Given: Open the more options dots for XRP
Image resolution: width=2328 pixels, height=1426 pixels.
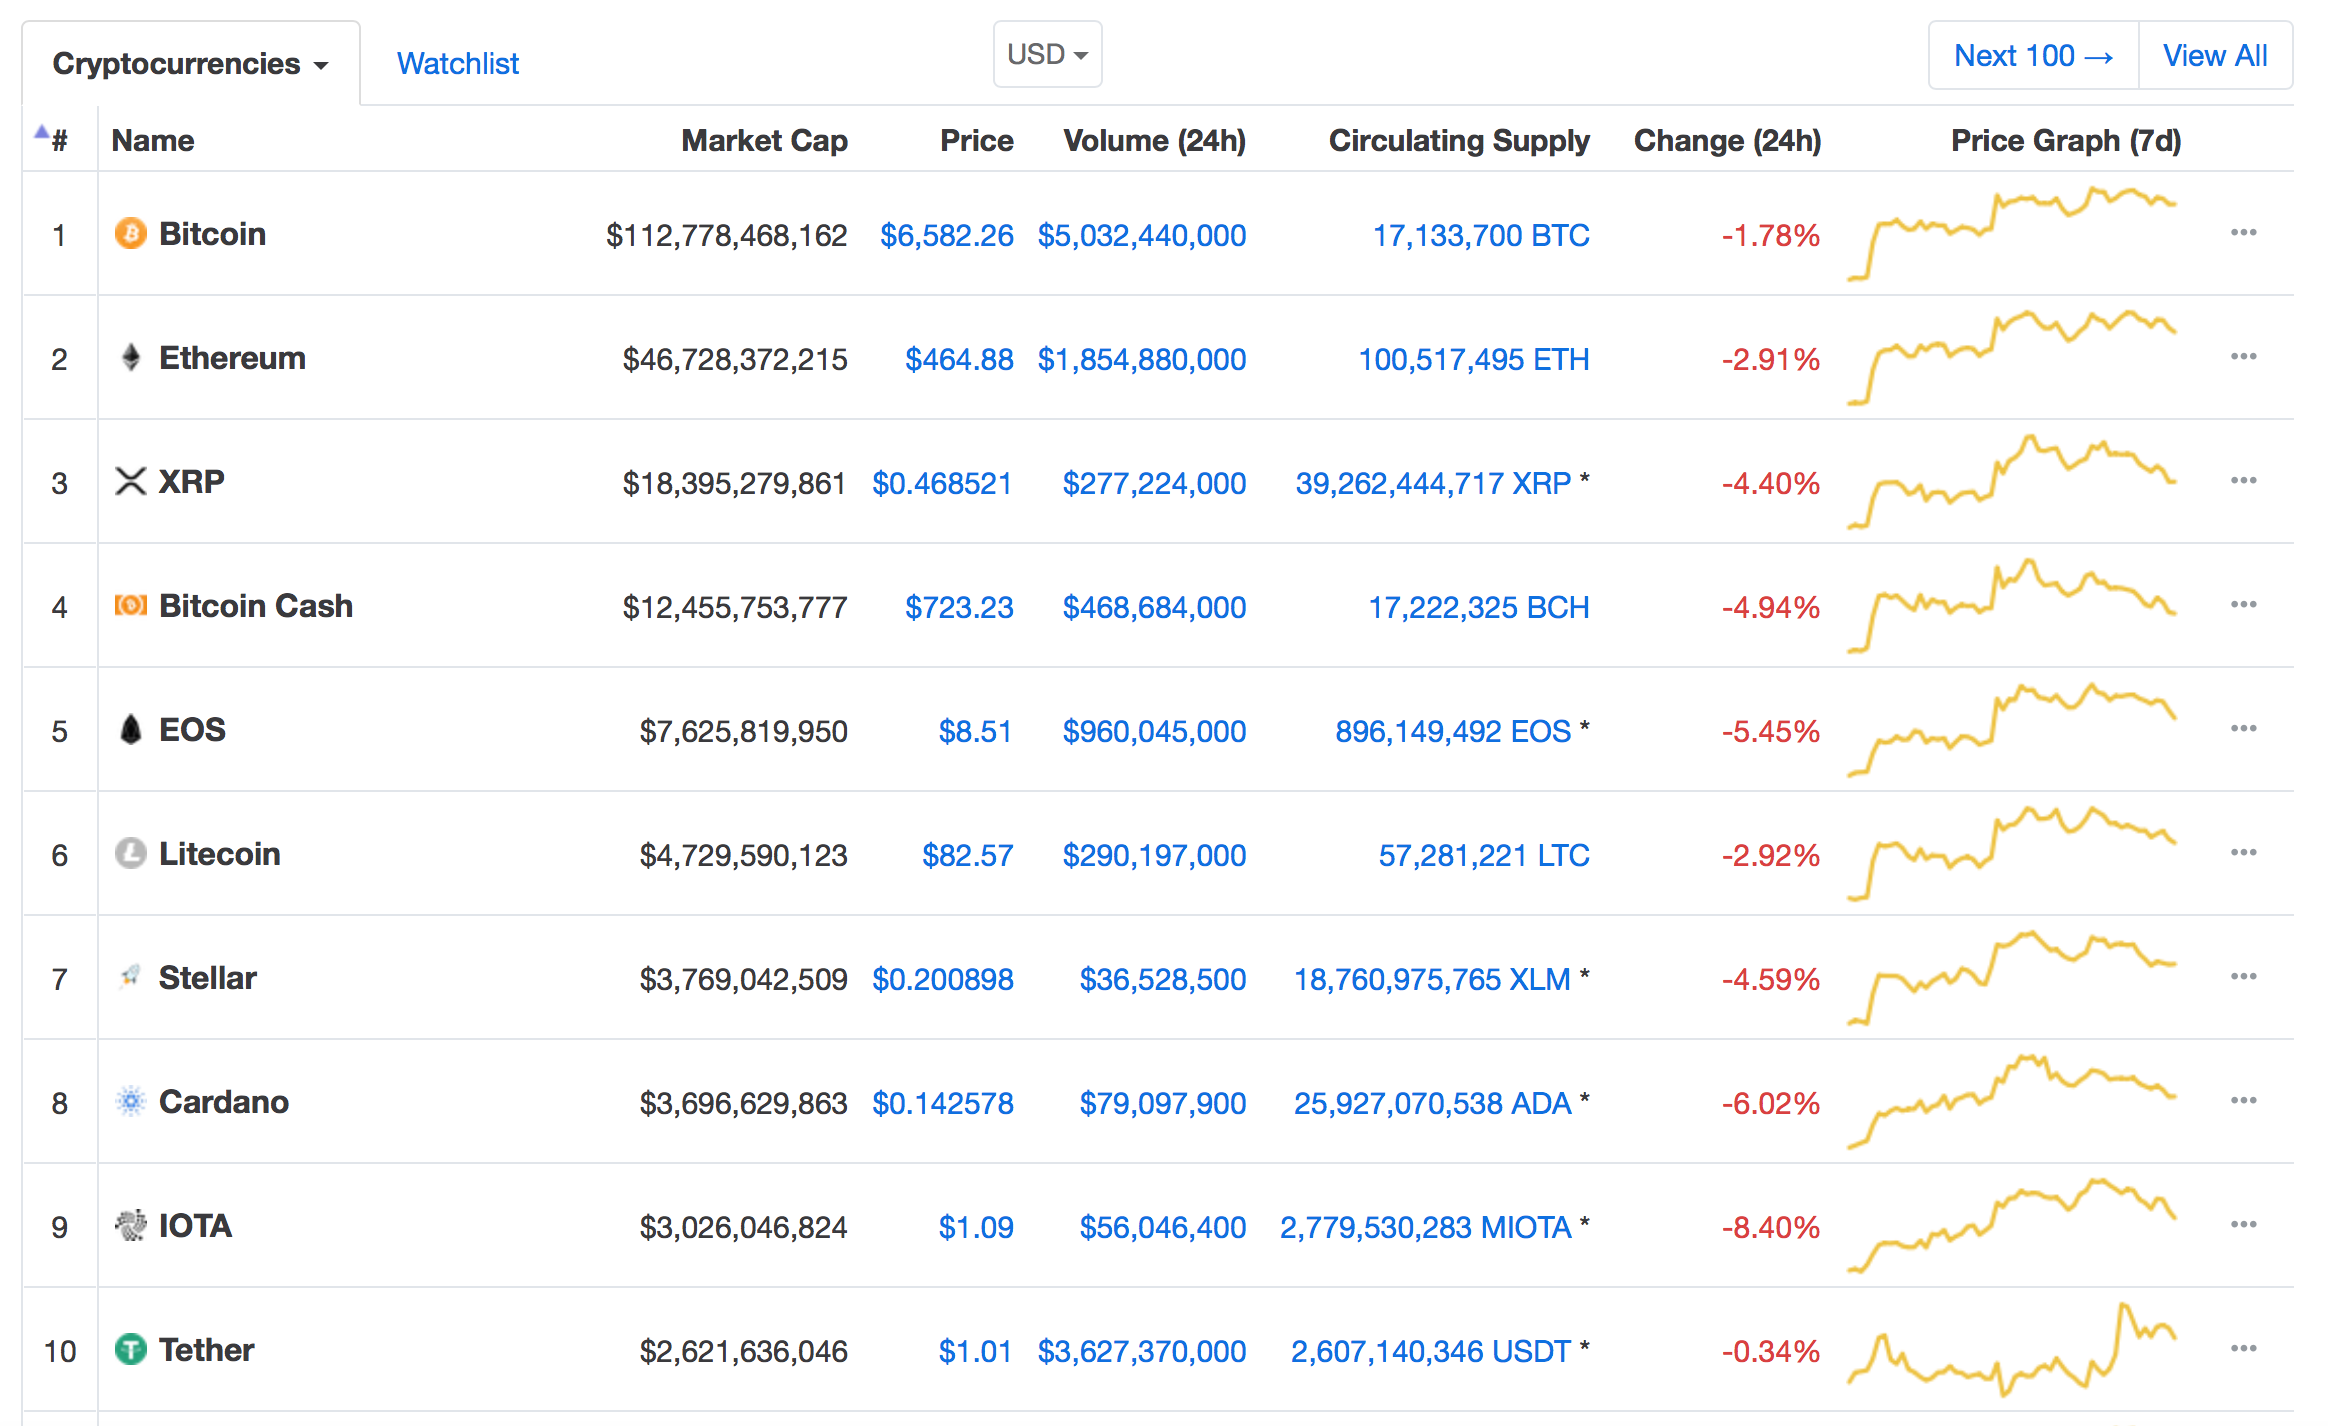Looking at the screenshot, I should (2243, 481).
